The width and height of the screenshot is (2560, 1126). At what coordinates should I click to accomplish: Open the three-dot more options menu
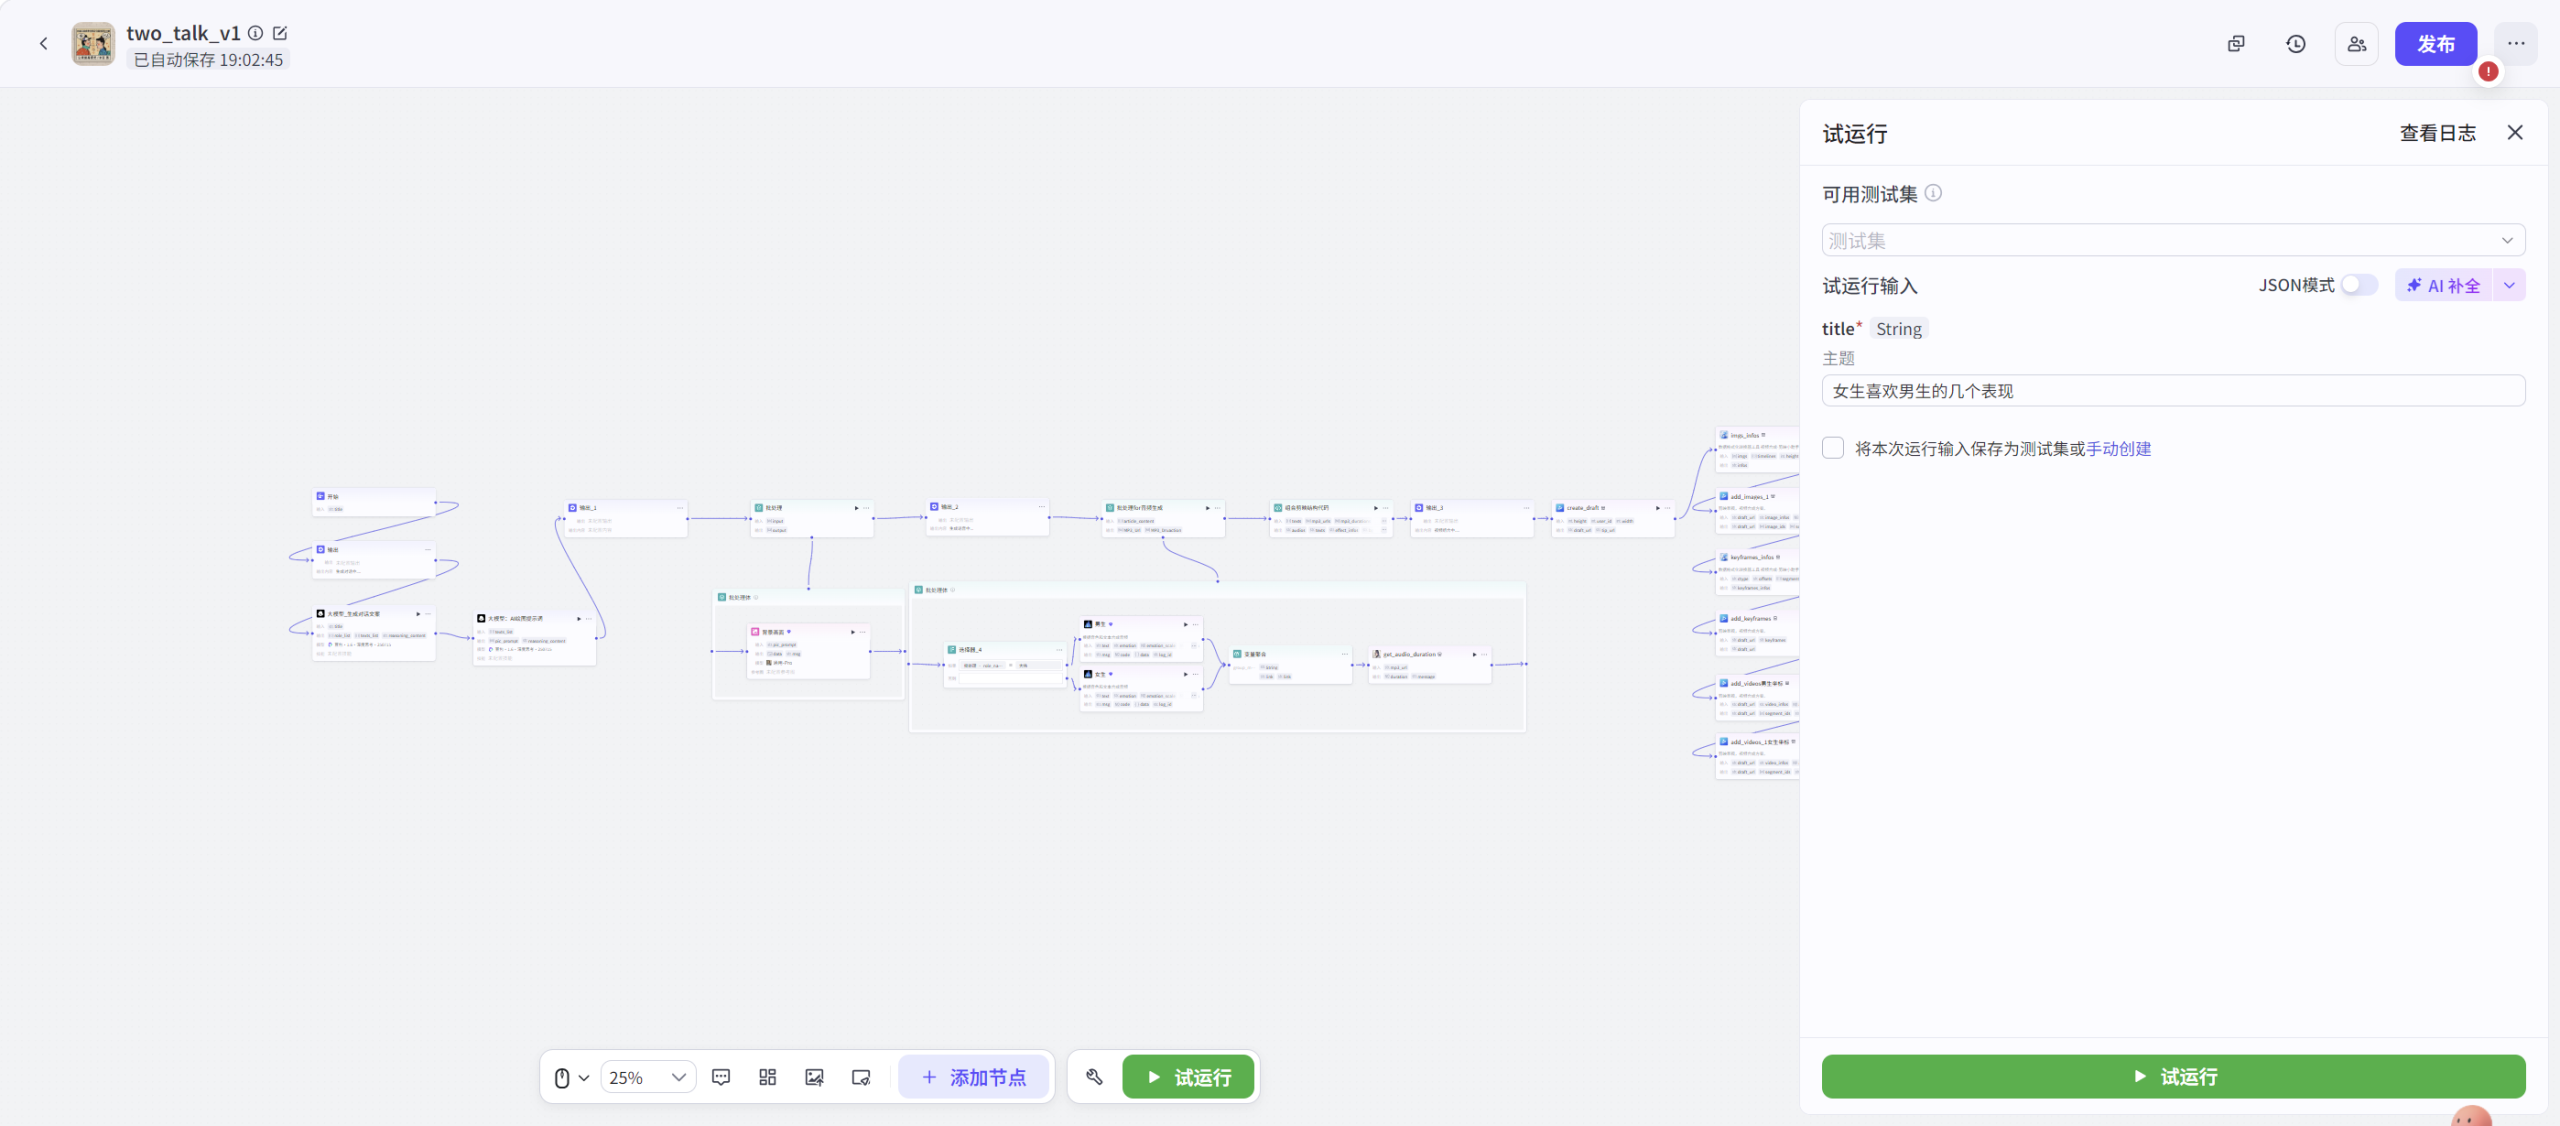pos(2516,44)
